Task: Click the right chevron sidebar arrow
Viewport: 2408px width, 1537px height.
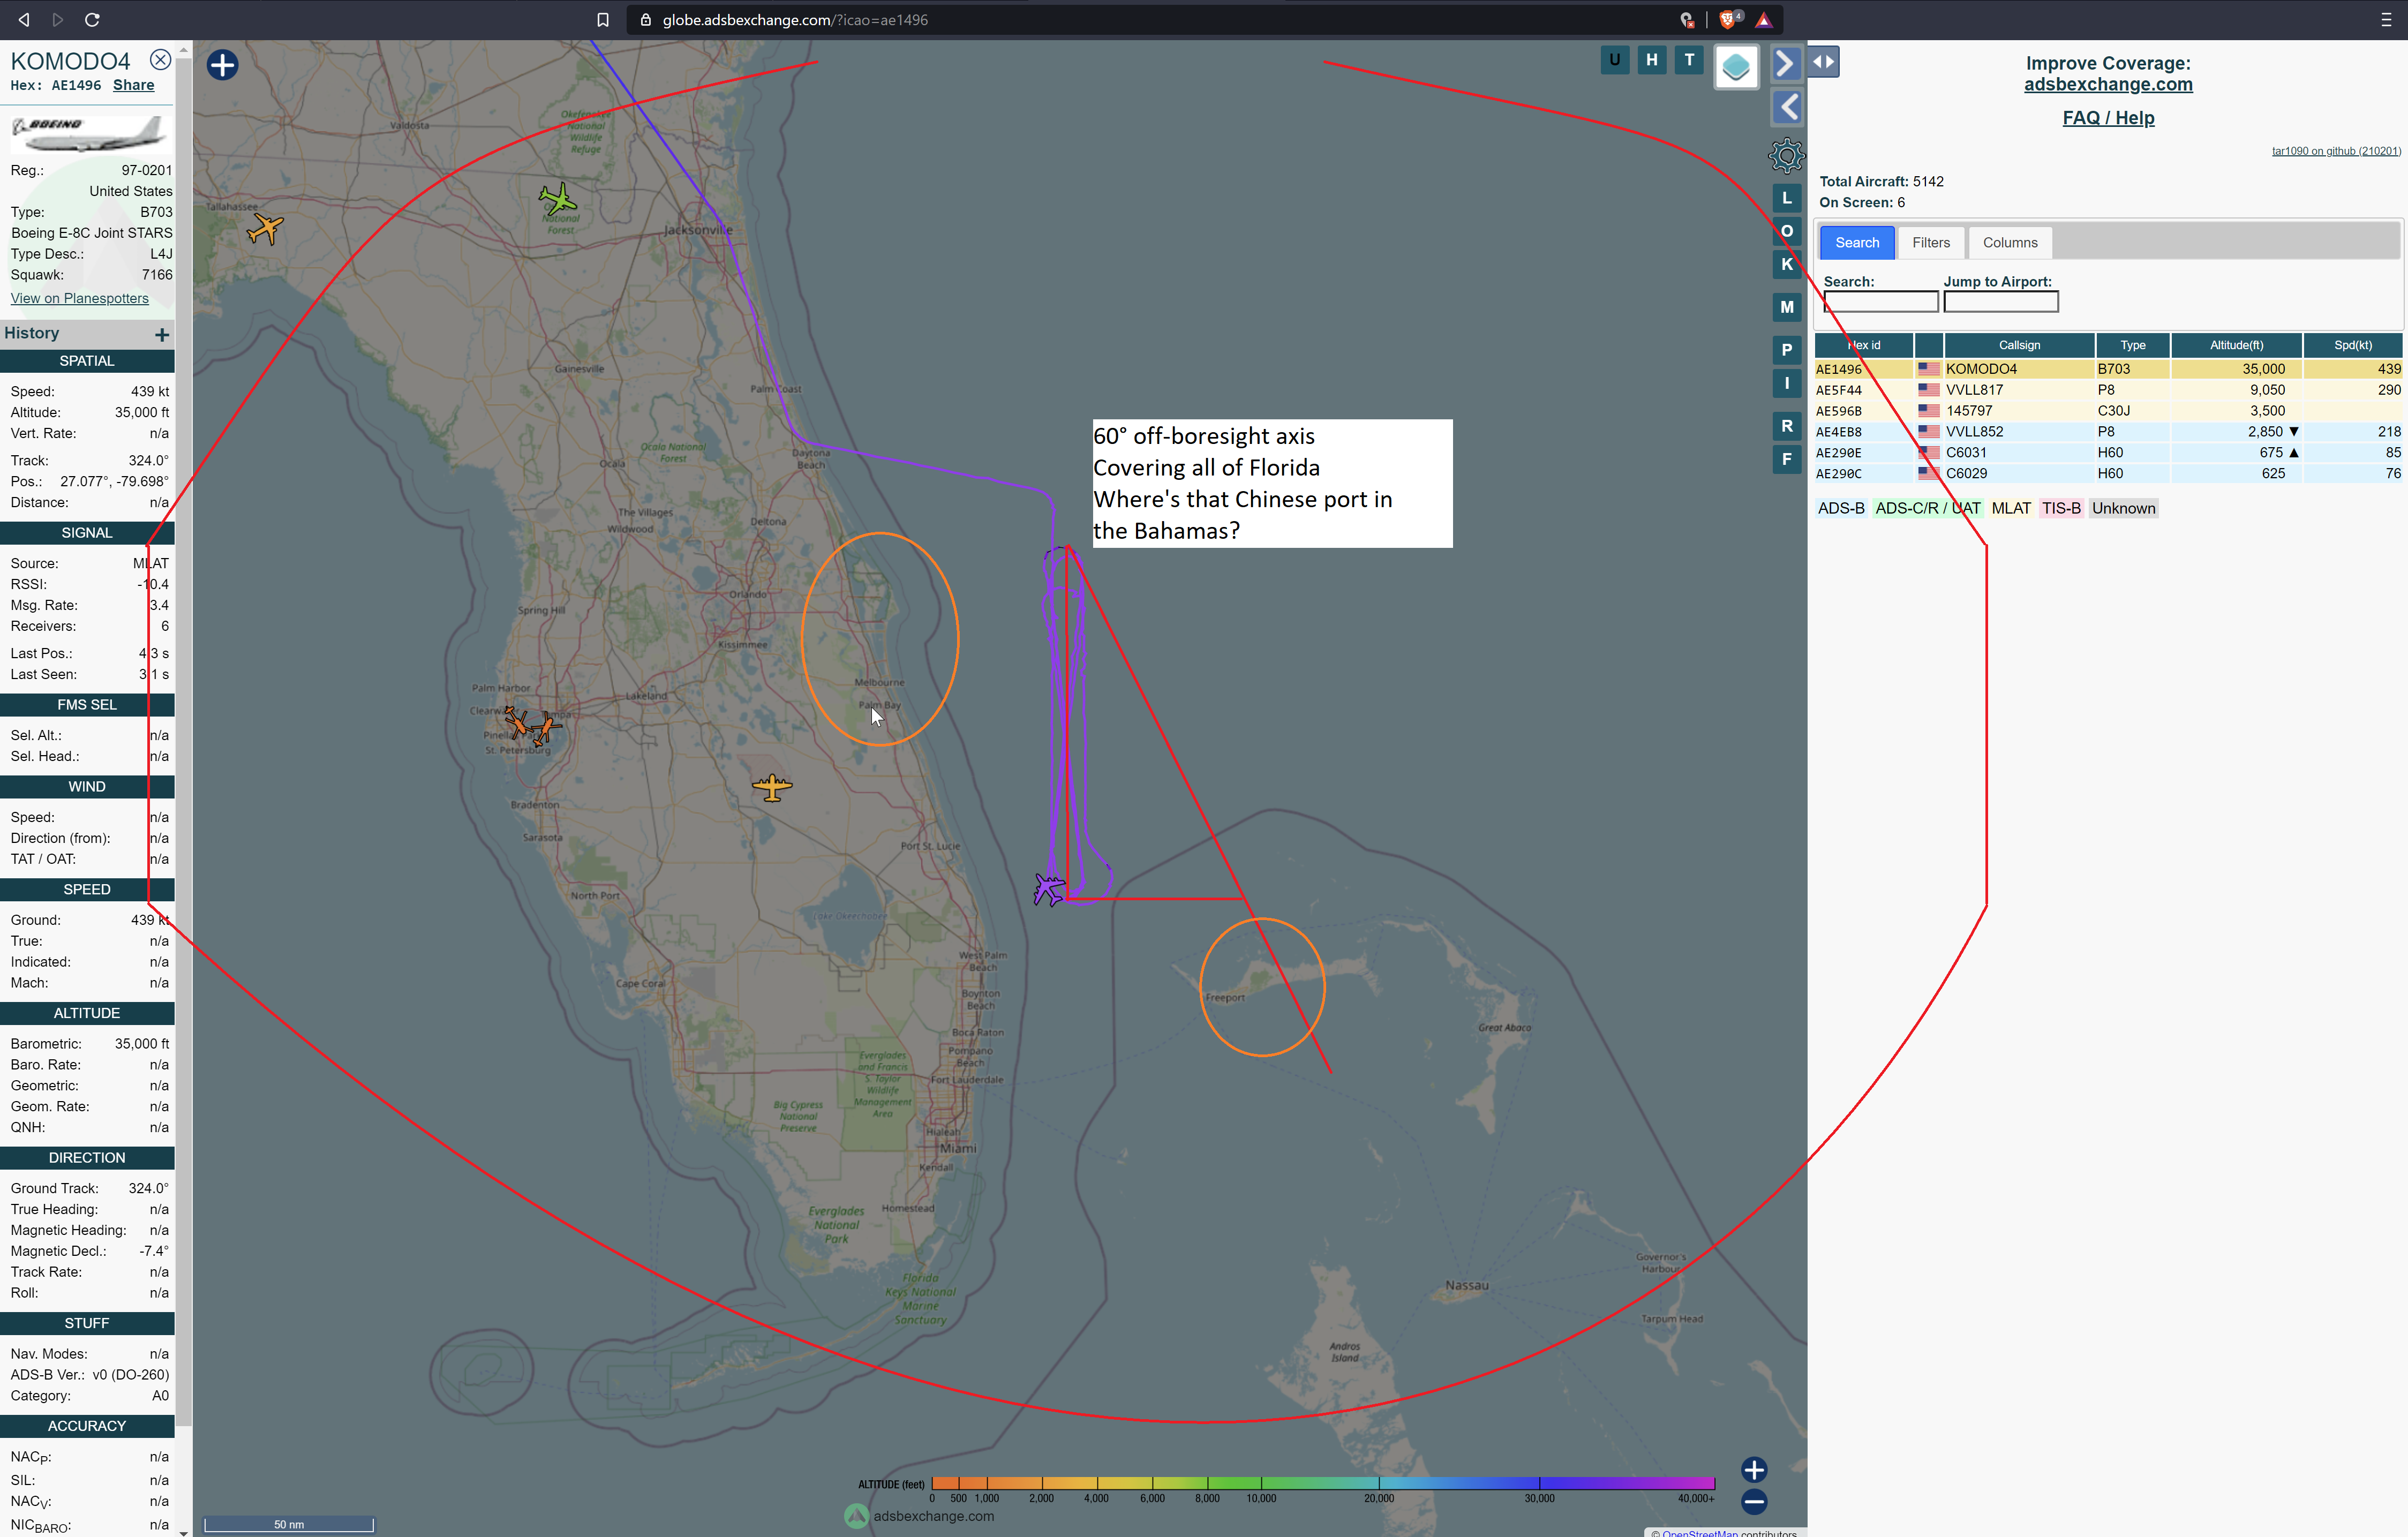Action: [1786, 63]
